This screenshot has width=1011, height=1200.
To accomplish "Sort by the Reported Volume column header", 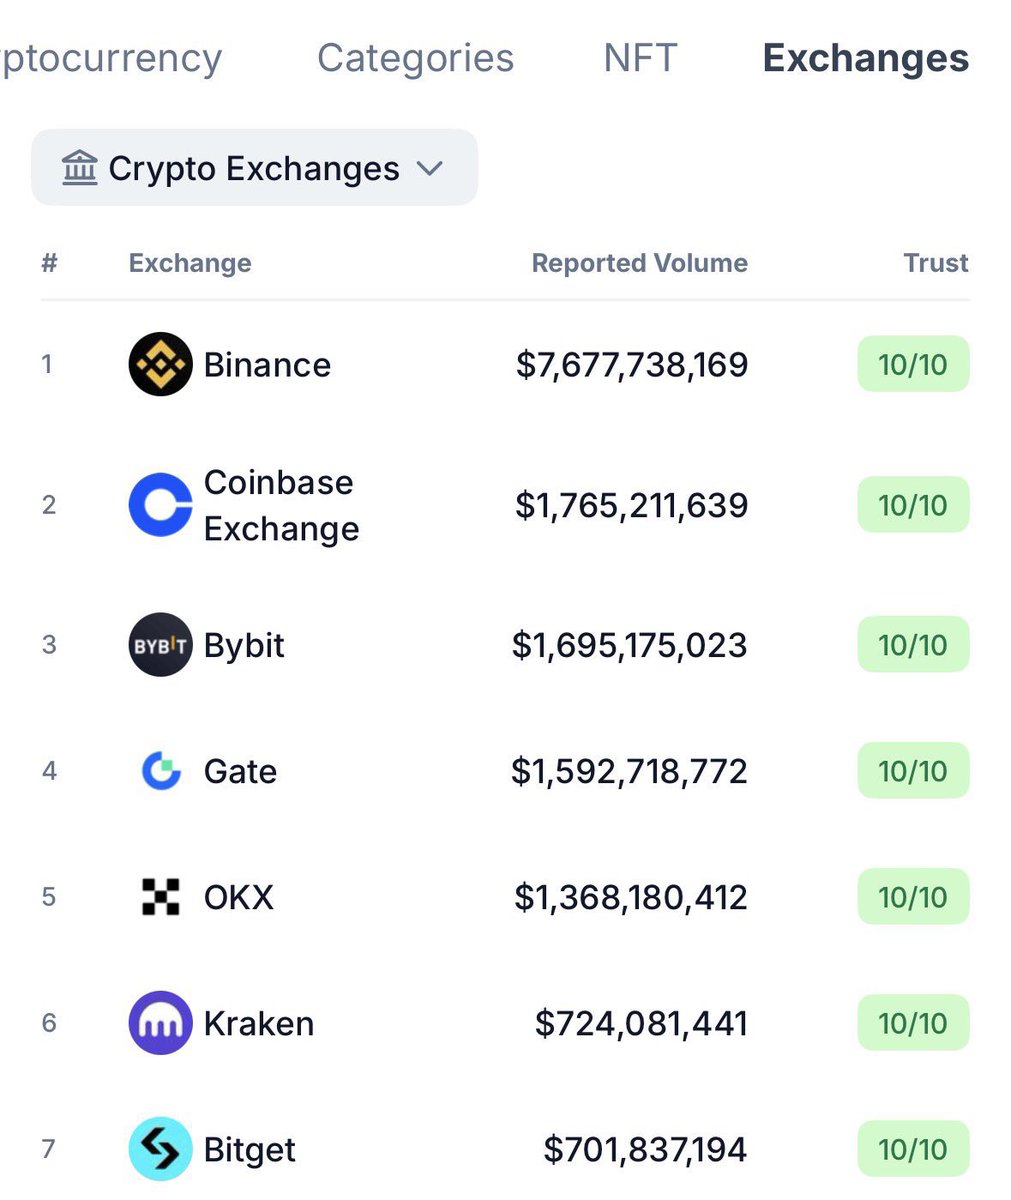I will tap(639, 263).
